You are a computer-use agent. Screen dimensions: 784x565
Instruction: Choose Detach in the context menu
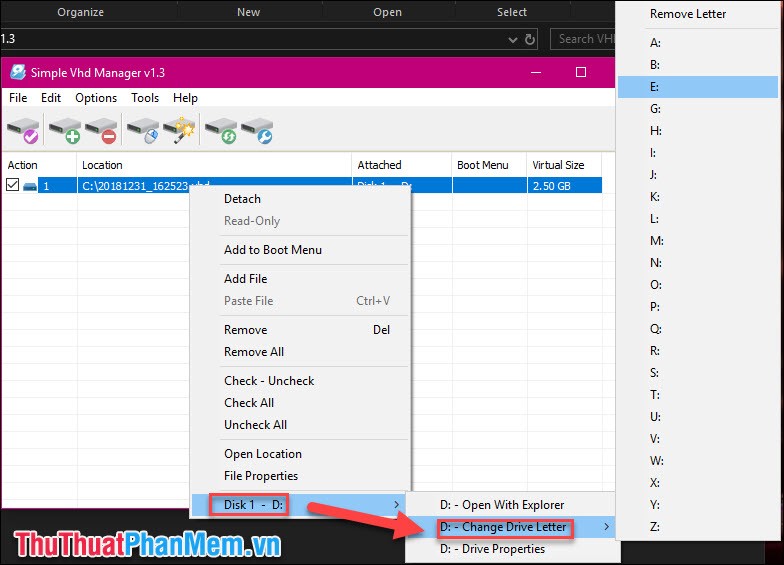(300, 199)
